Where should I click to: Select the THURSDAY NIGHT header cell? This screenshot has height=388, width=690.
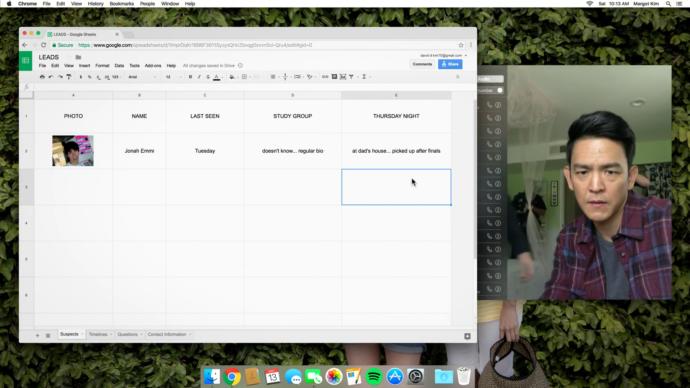pos(396,116)
